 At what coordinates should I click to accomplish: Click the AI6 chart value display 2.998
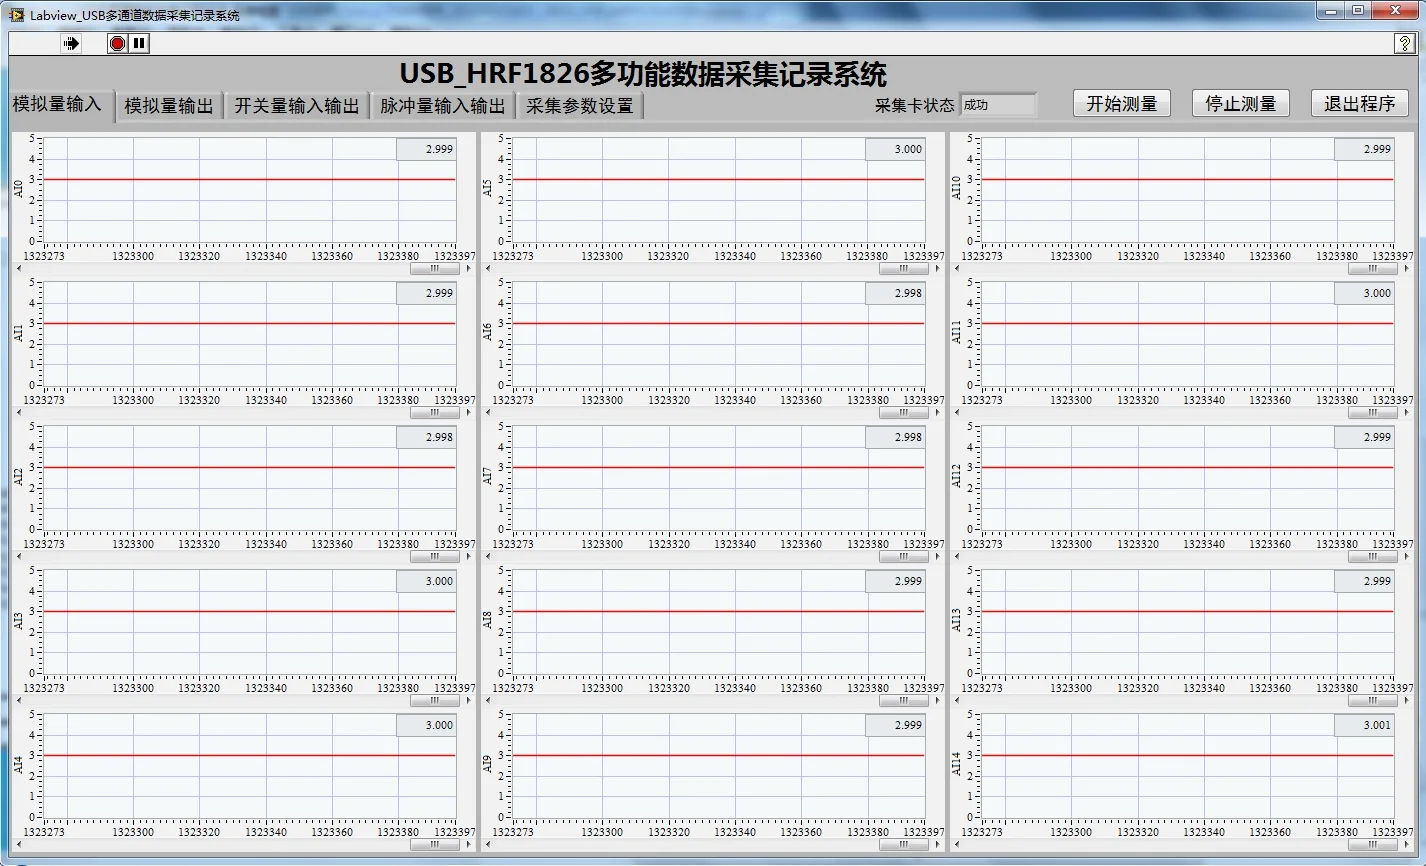click(896, 293)
